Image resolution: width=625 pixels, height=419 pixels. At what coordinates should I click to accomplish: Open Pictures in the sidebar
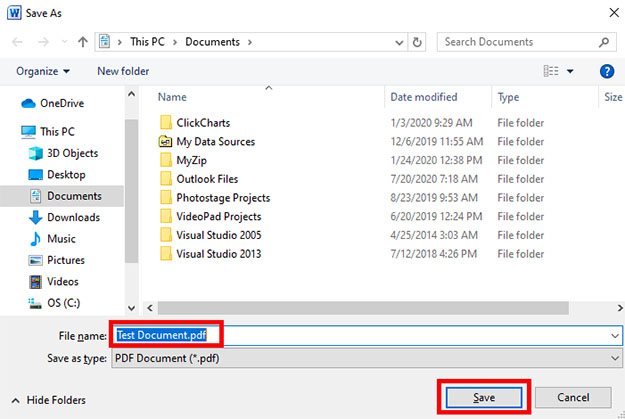coord(57,260)
